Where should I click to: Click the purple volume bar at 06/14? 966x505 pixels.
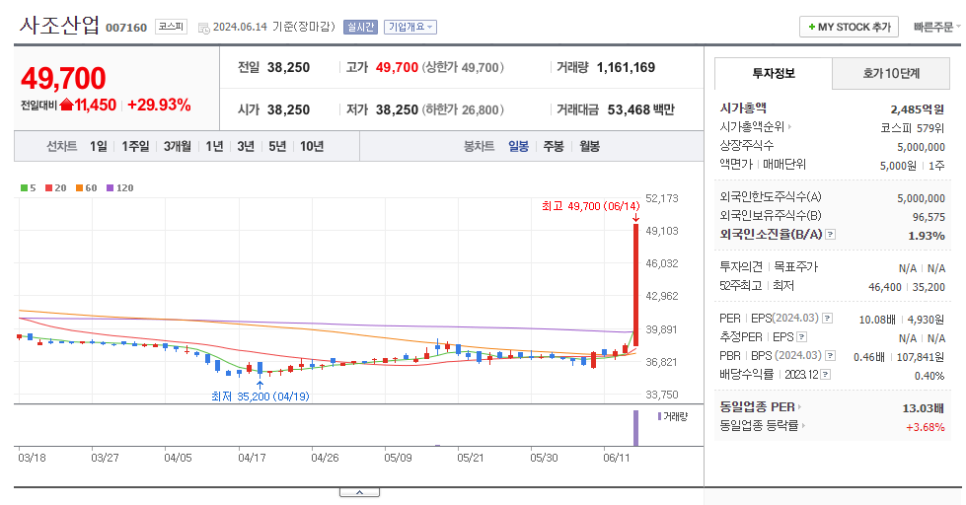click(x=636, y=428)
